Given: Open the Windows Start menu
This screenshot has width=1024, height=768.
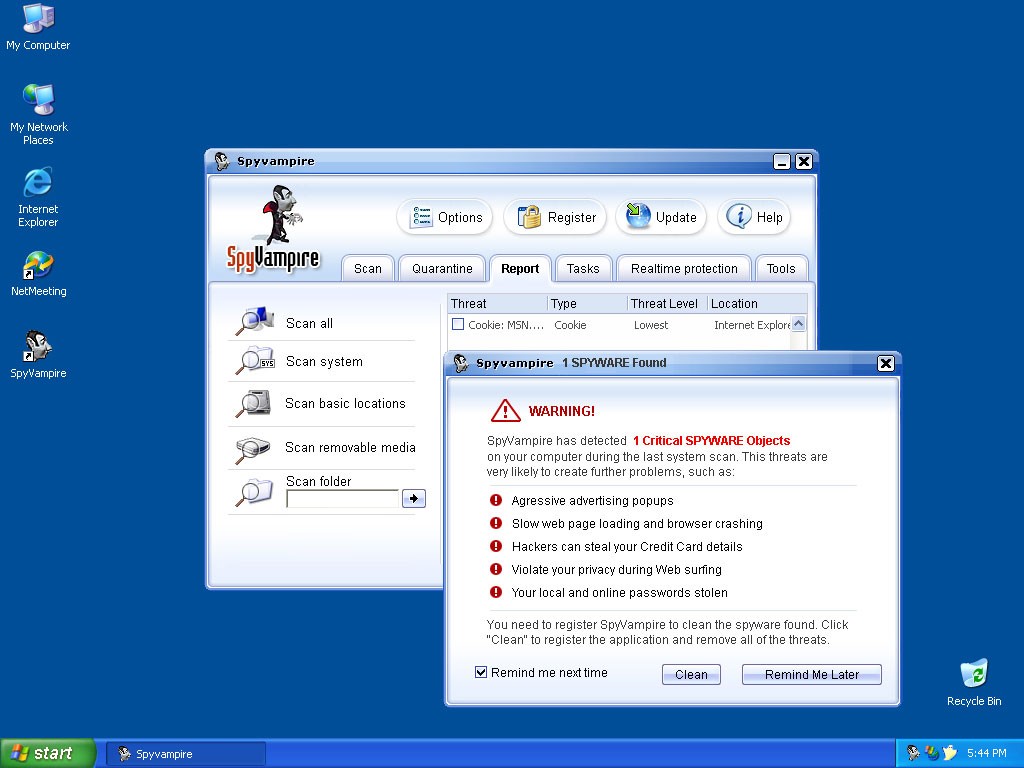Looking at the screenshot, I should click(47, 753).
